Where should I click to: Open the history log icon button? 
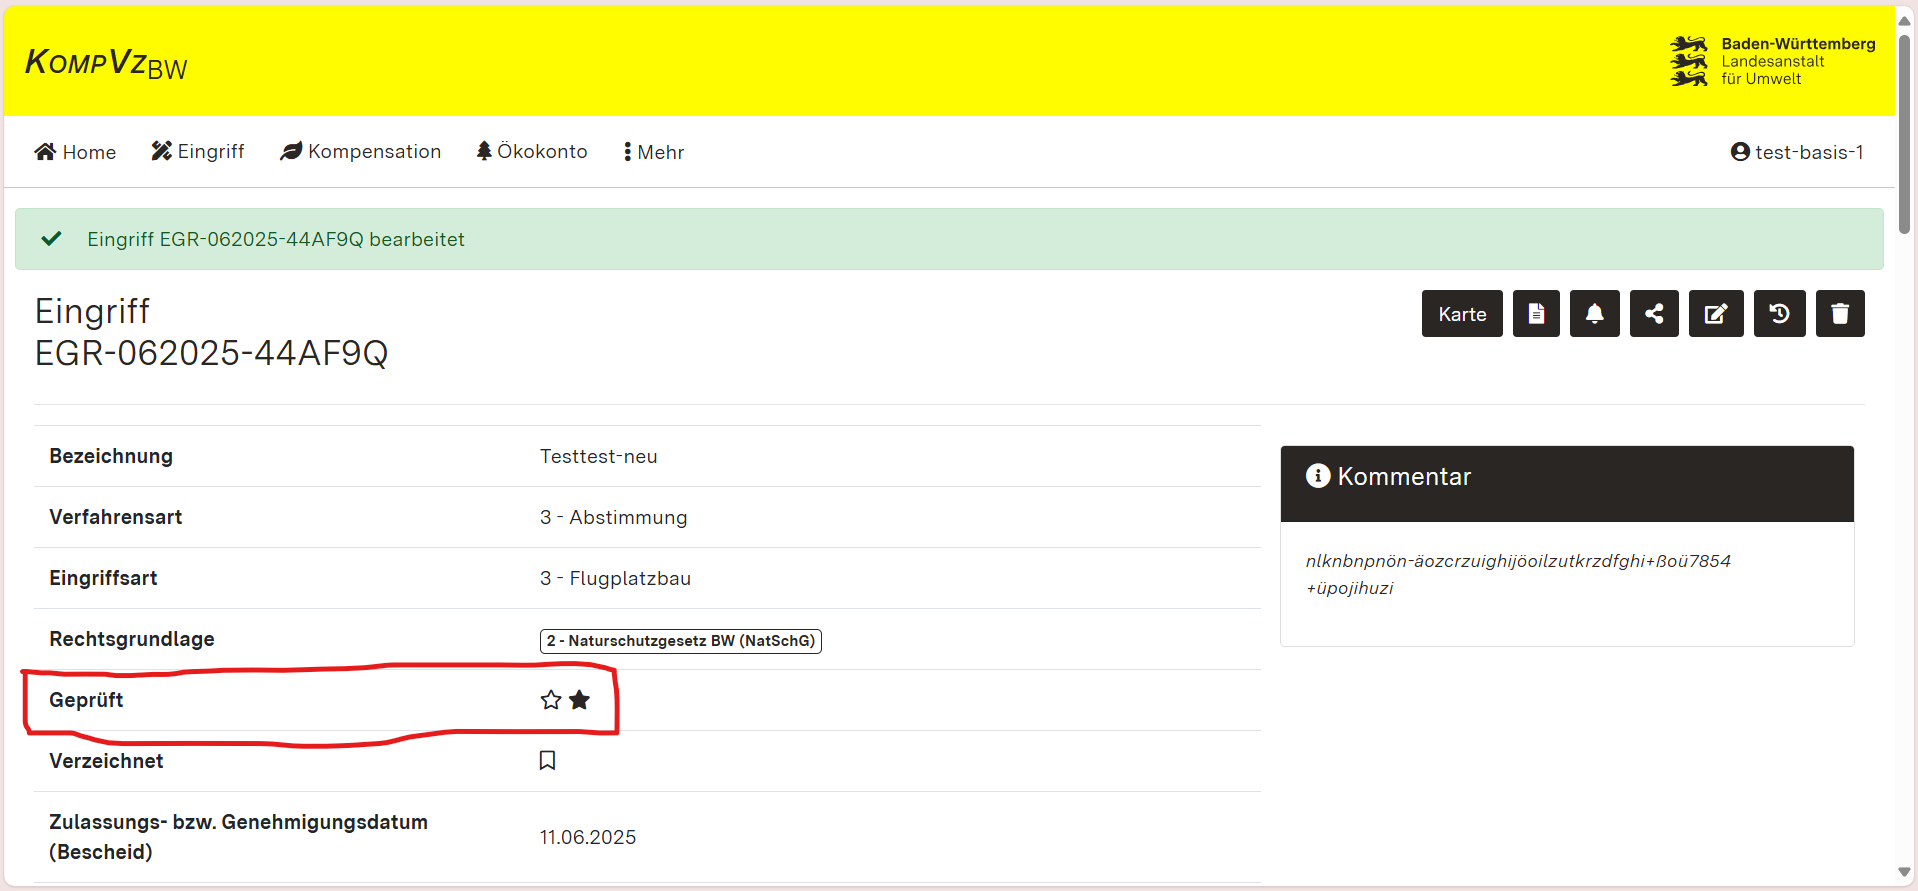(1779, 314)
